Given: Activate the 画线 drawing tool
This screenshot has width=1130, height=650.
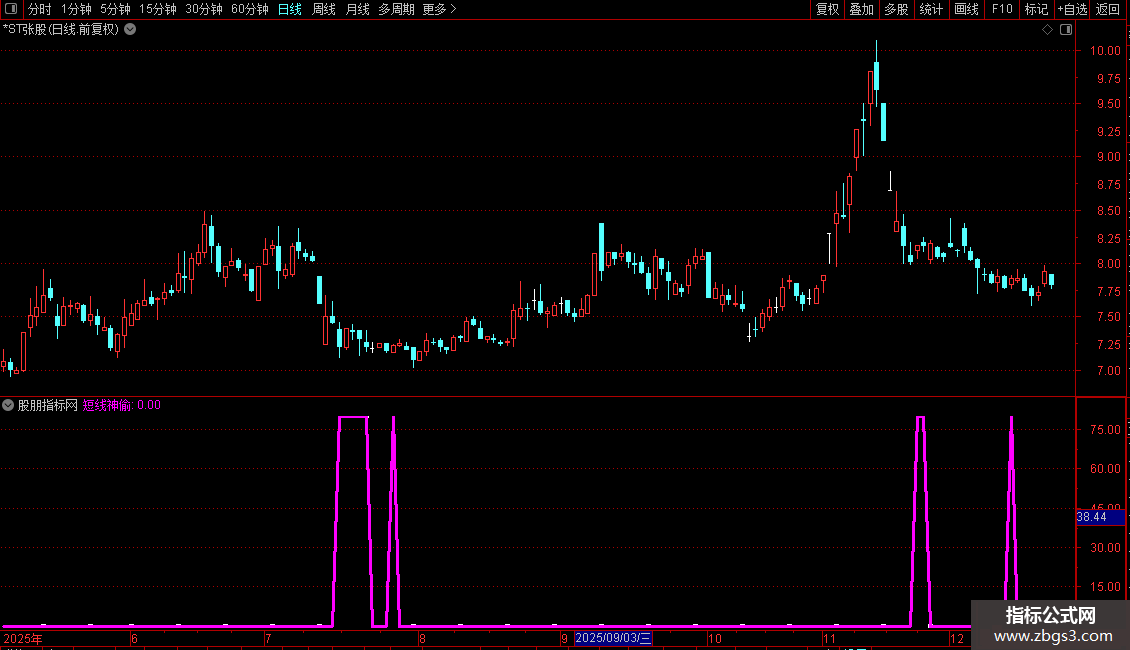Looking at the screenshot, I should click(x=966, y=9).
